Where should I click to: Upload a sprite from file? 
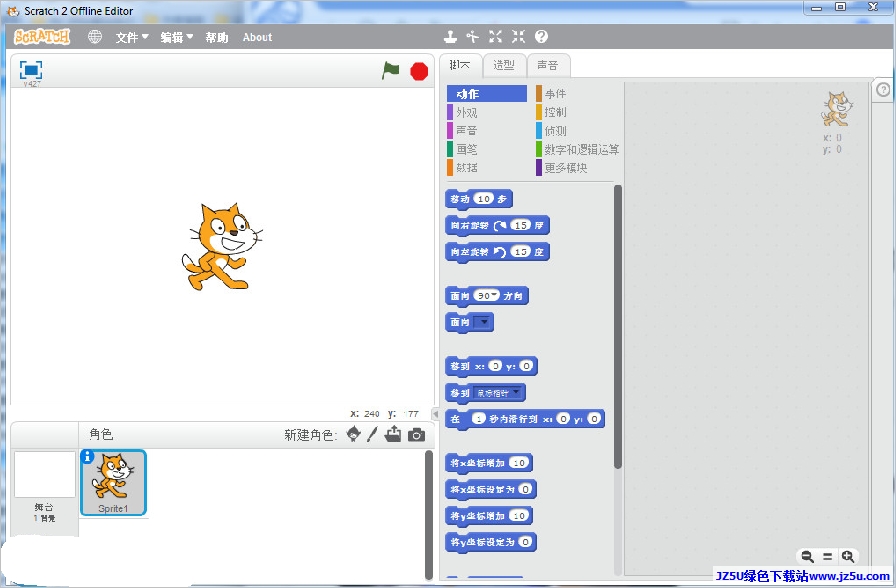pyautogui.click(x=393, y=434)
